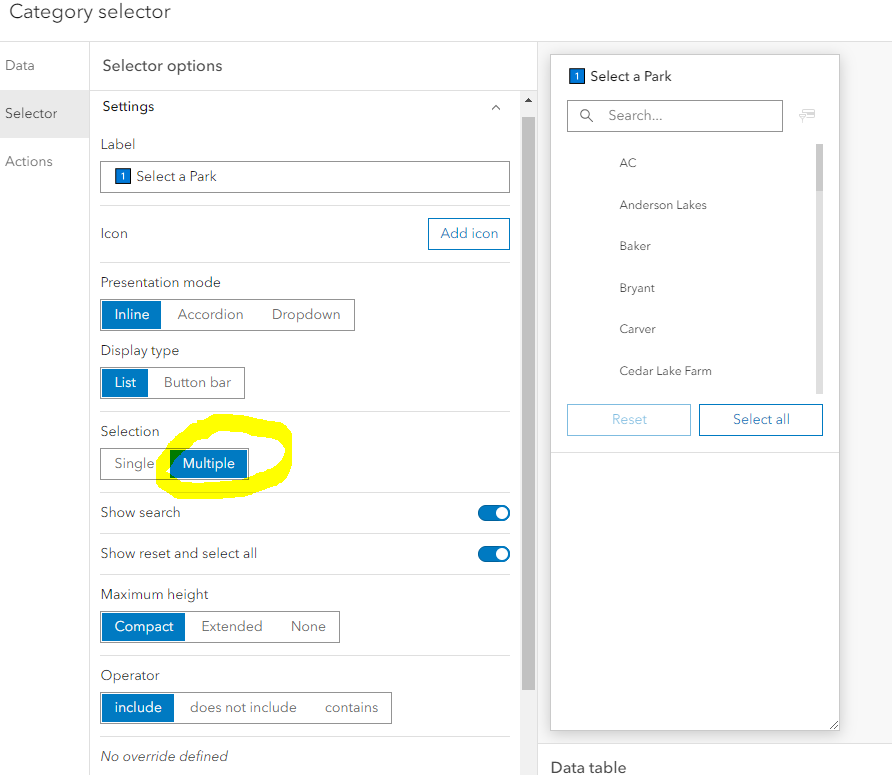
Task: Open the Data tab
Action: (x=20, y=66)
